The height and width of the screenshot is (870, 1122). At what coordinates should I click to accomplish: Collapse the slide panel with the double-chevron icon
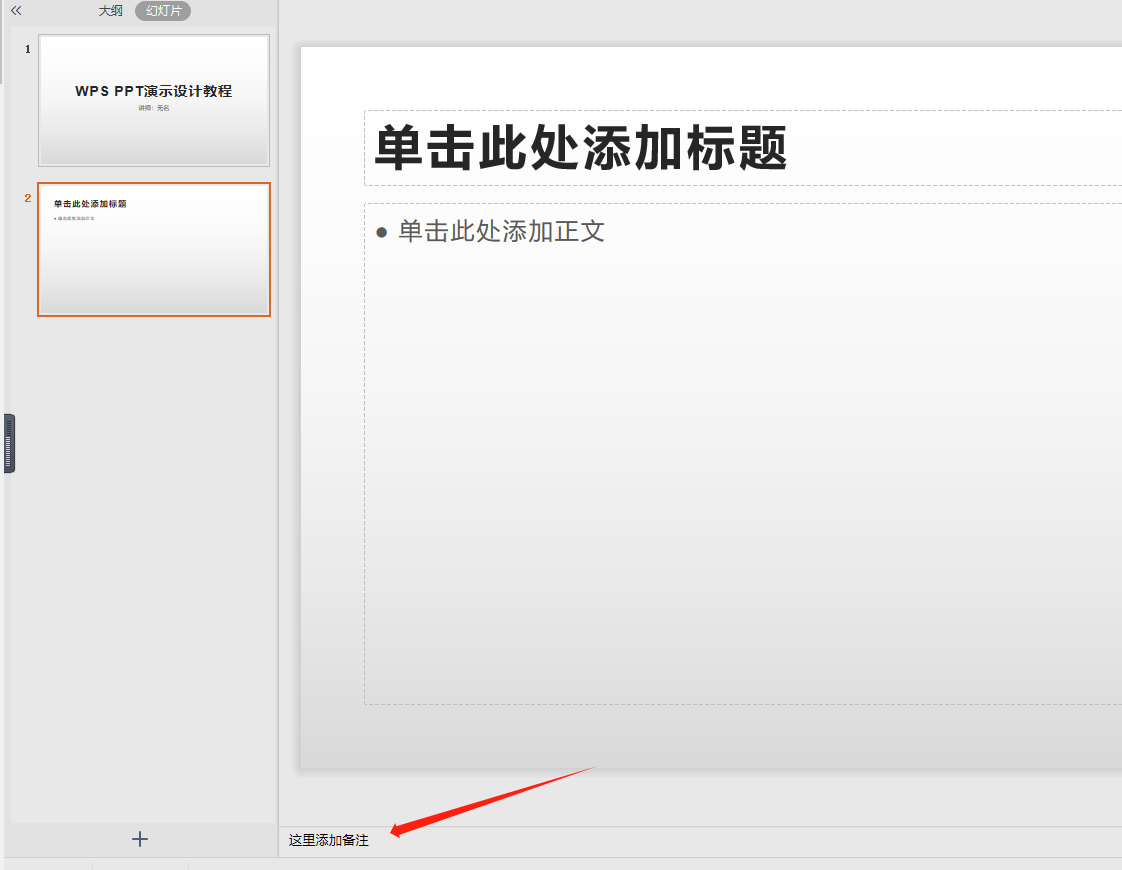click(x=16, y=11)
